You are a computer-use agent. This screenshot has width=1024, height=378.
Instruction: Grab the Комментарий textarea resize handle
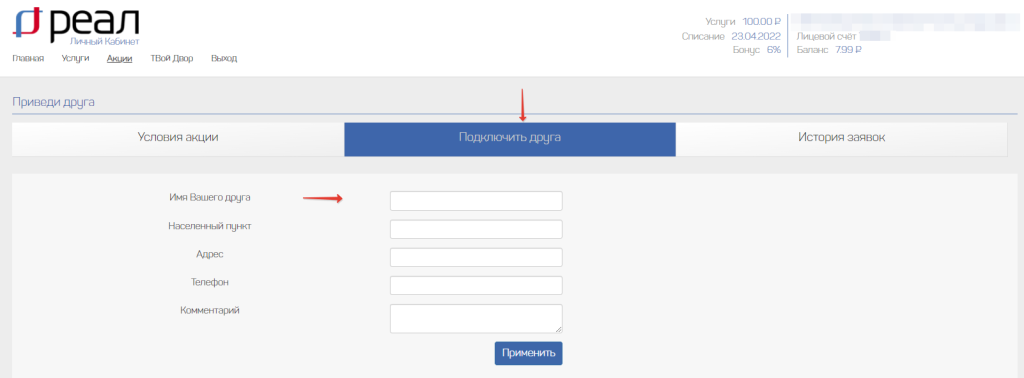coord(558,330)
